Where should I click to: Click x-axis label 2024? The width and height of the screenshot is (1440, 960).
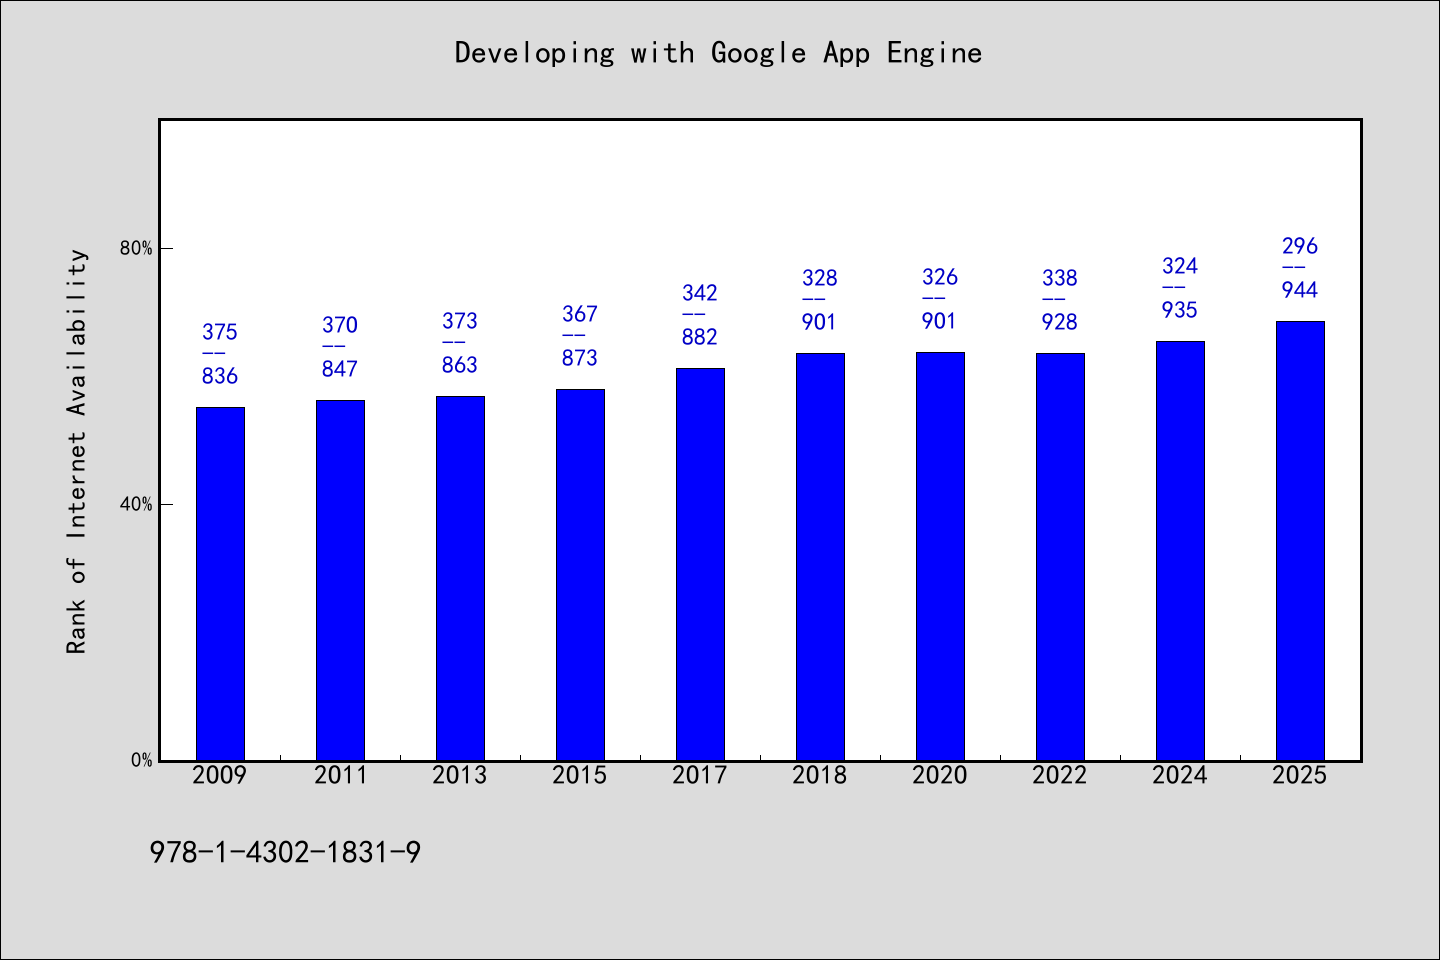pyautogui.click(x=1180, y=775)
